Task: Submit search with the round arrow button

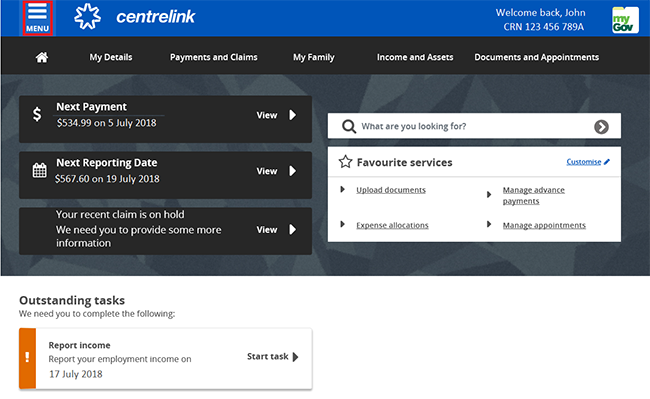Action: [x=601, y=127]
